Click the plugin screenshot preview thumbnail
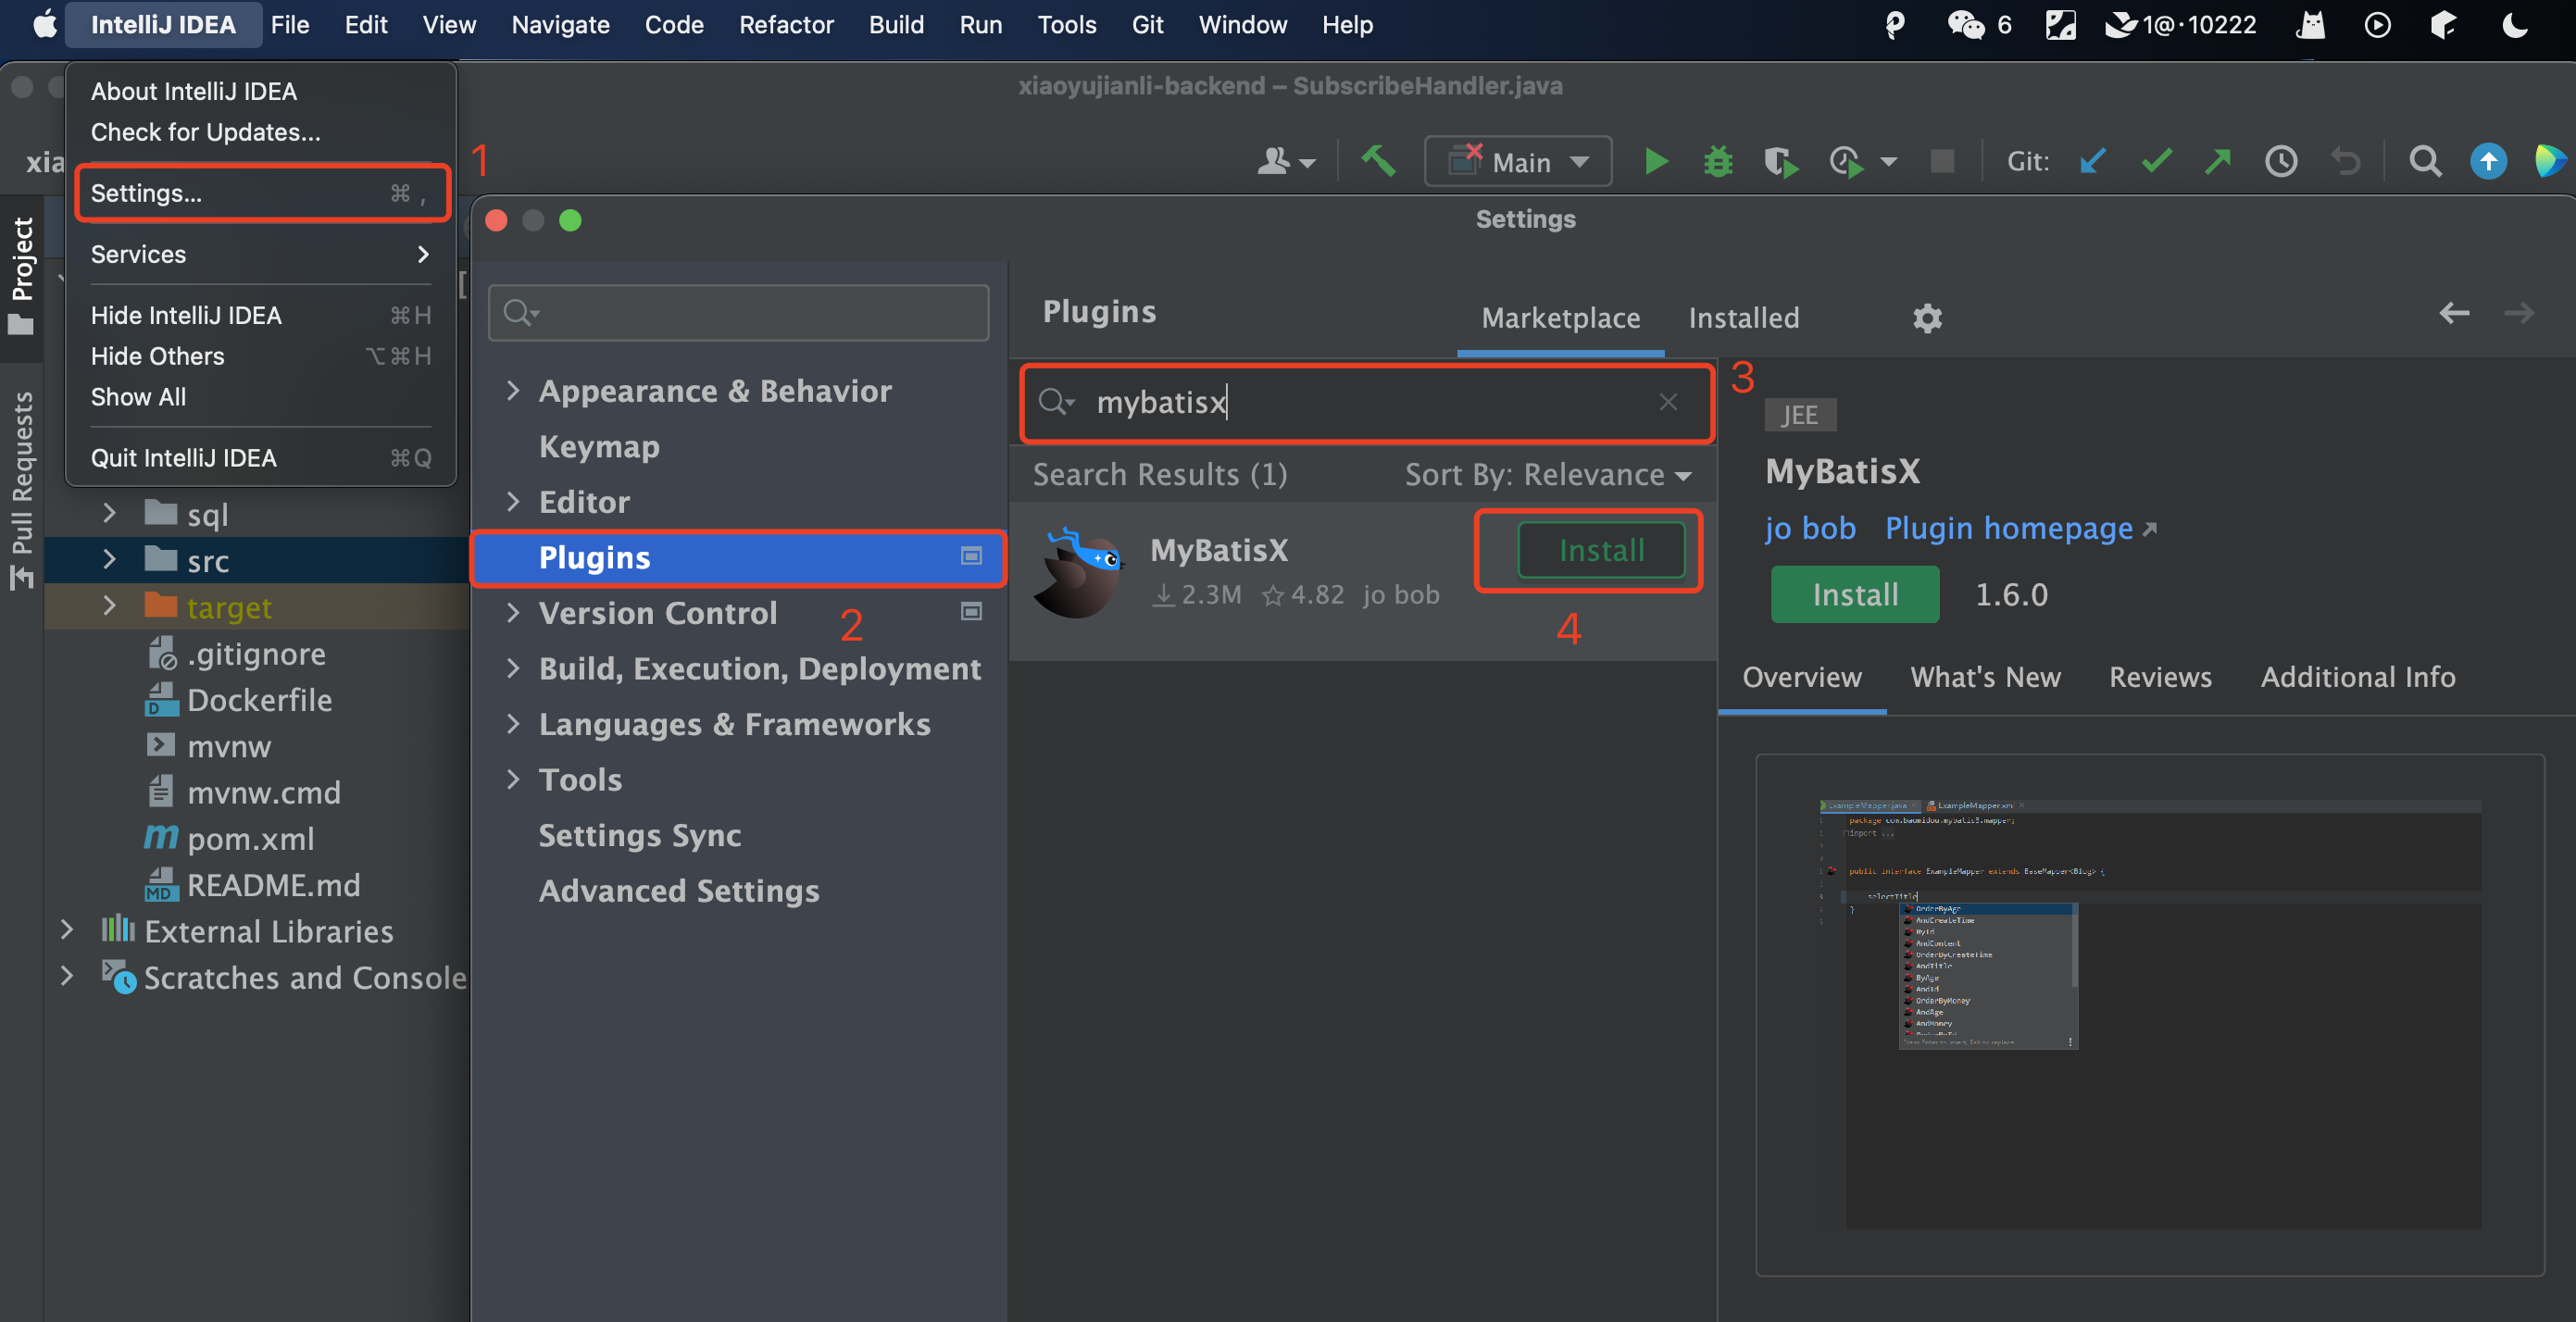2576x1322 pixels. (x=2149, y=1014)
